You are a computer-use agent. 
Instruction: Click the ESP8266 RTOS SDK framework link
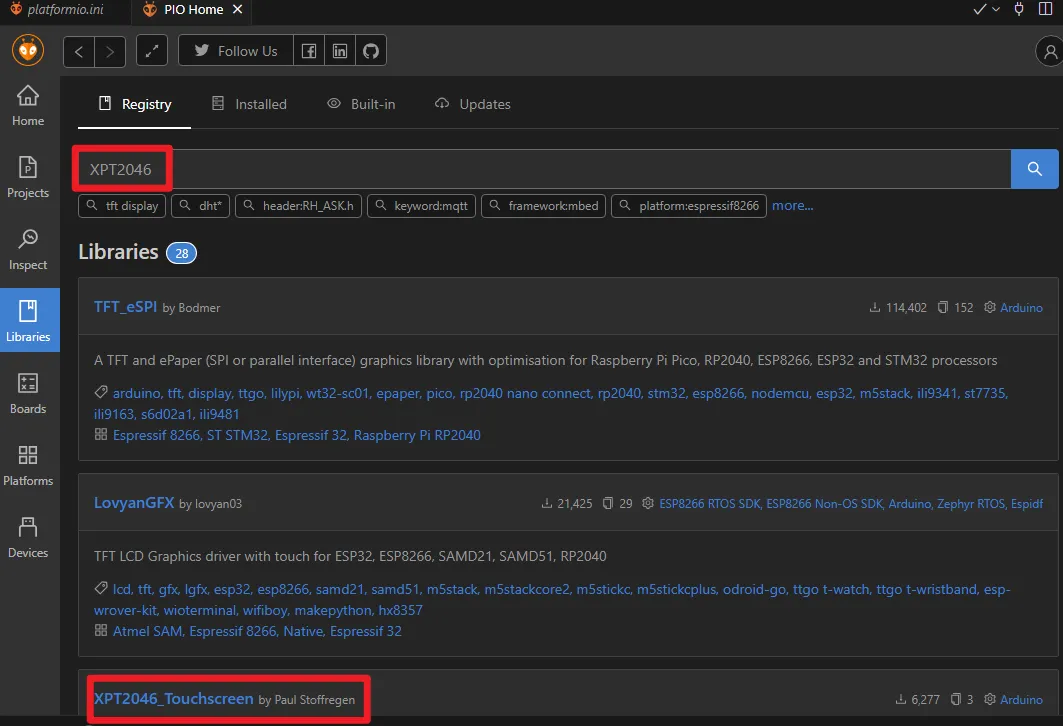tap(710, 504)
